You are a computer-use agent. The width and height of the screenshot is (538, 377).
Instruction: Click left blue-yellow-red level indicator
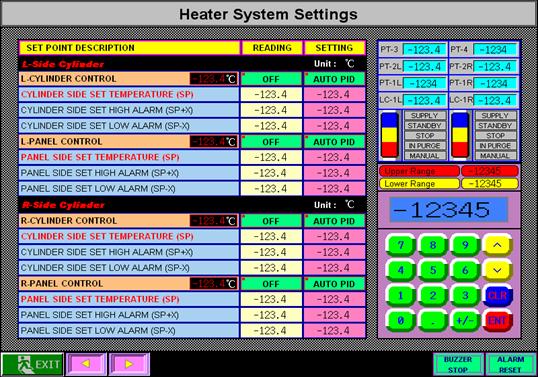[390, 135]
